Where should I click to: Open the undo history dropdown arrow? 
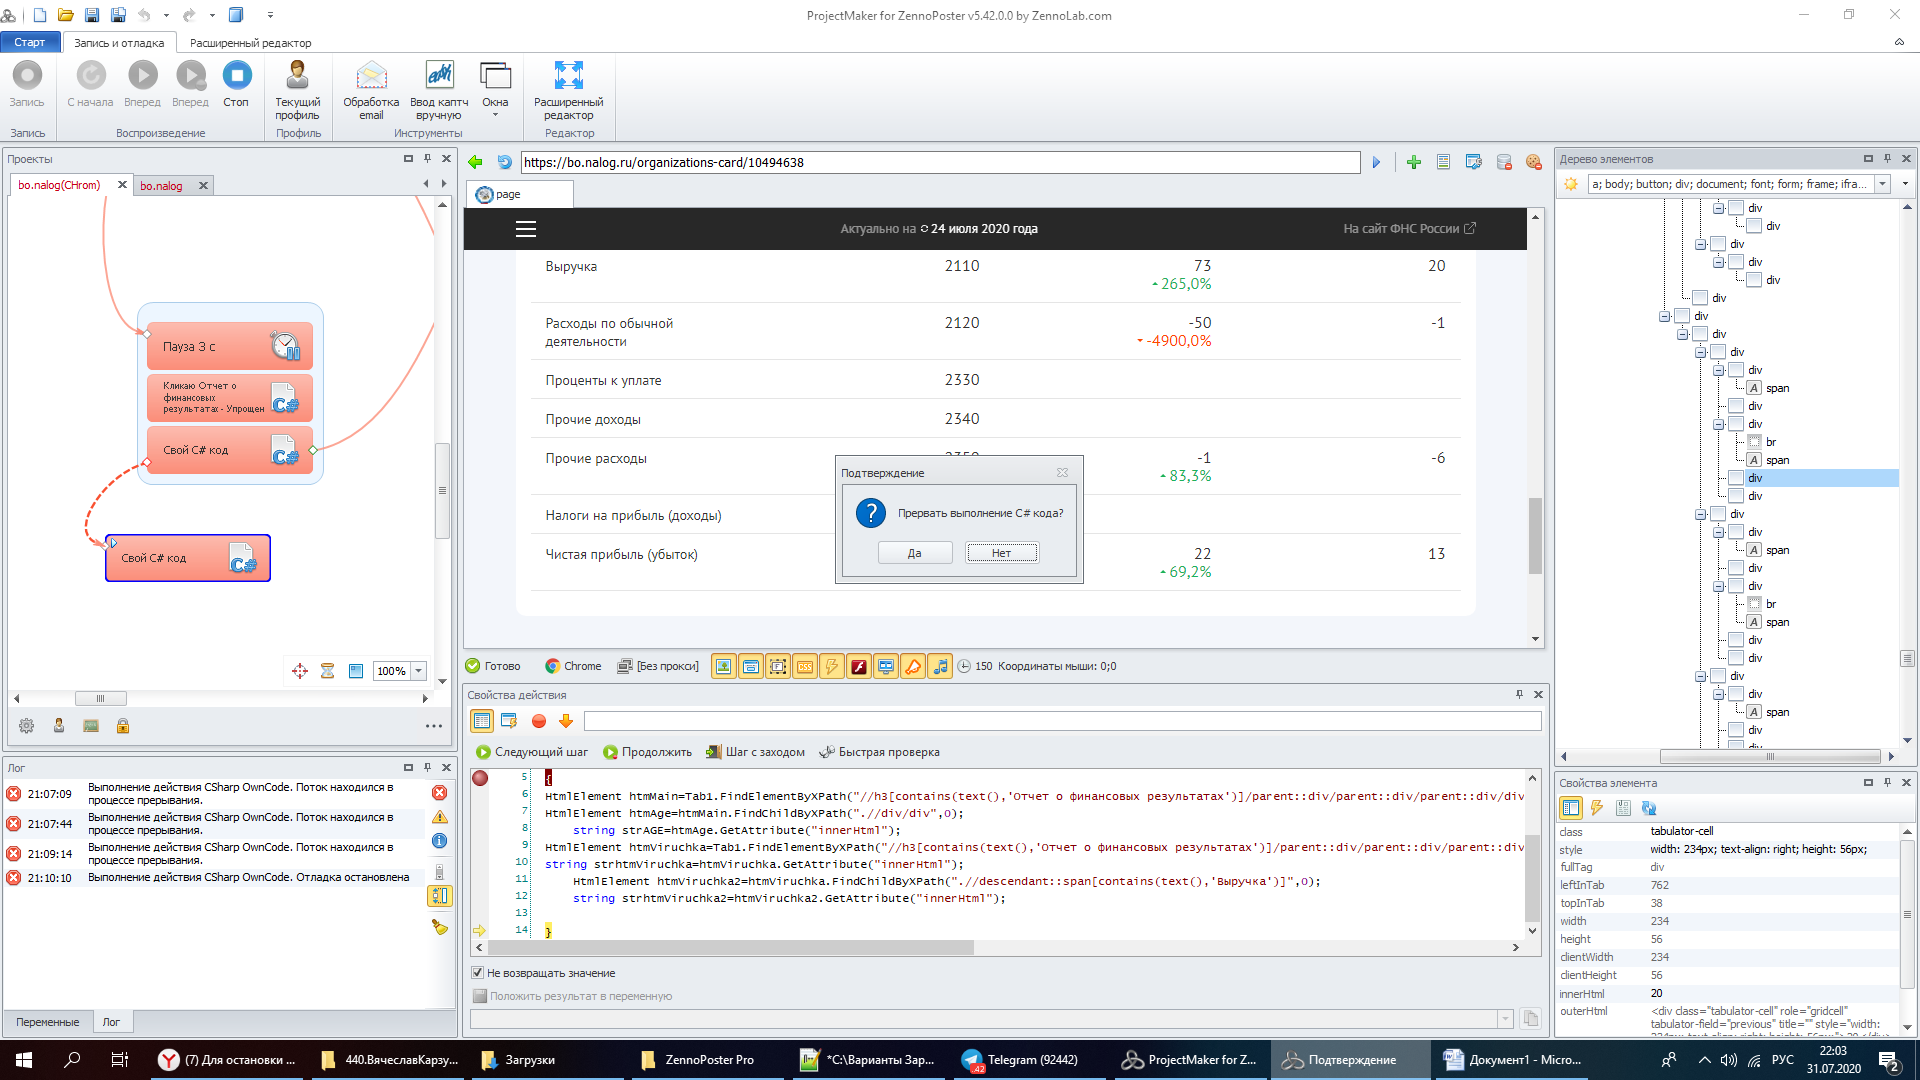pos(166,15)
